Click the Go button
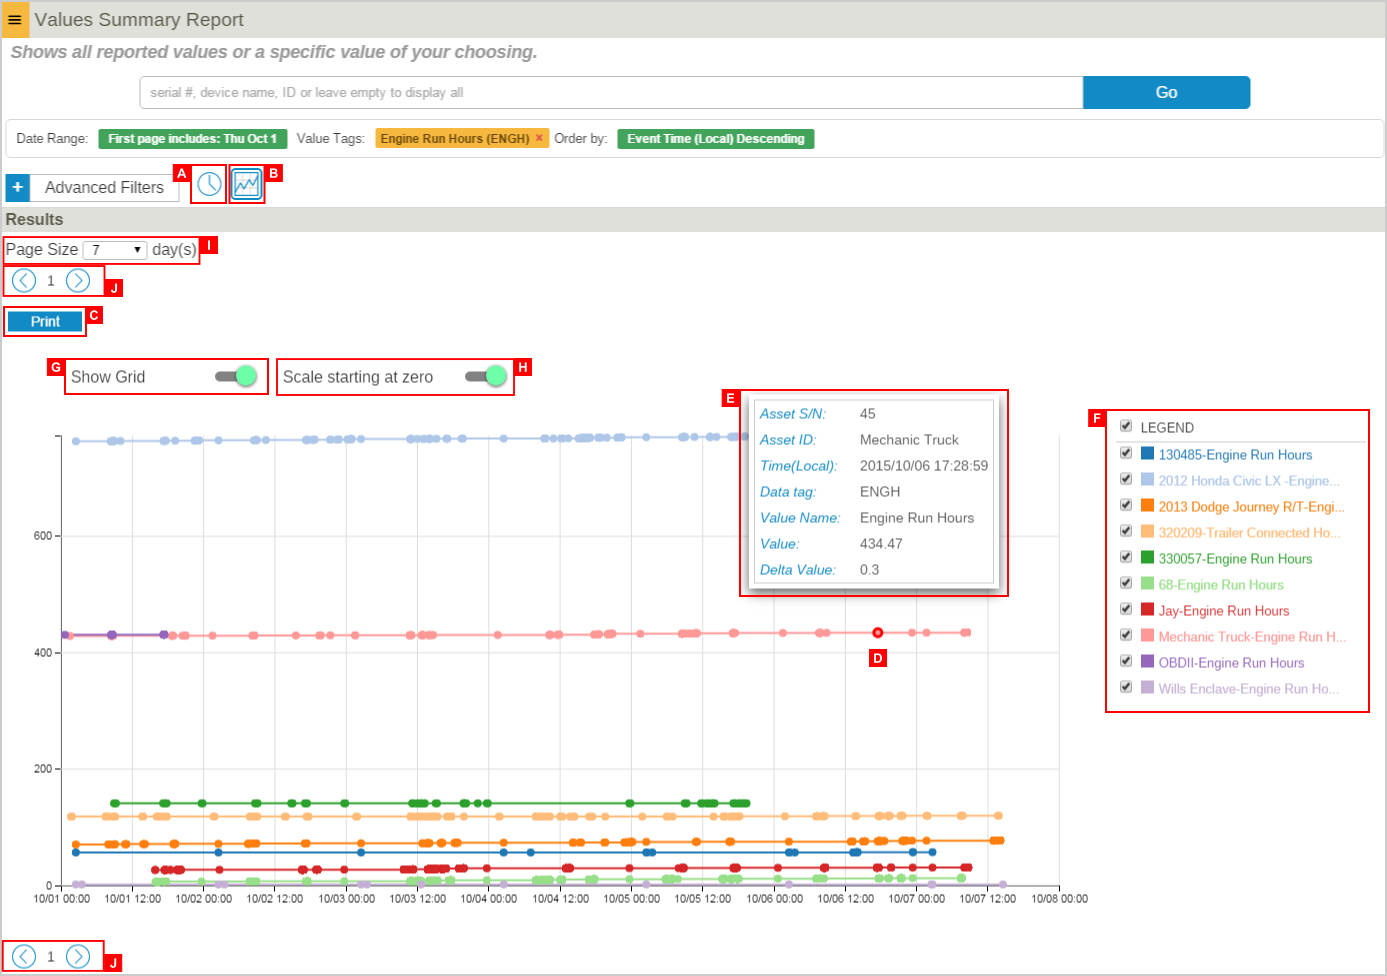The image size is (1387, 976). coord(1166,92)
